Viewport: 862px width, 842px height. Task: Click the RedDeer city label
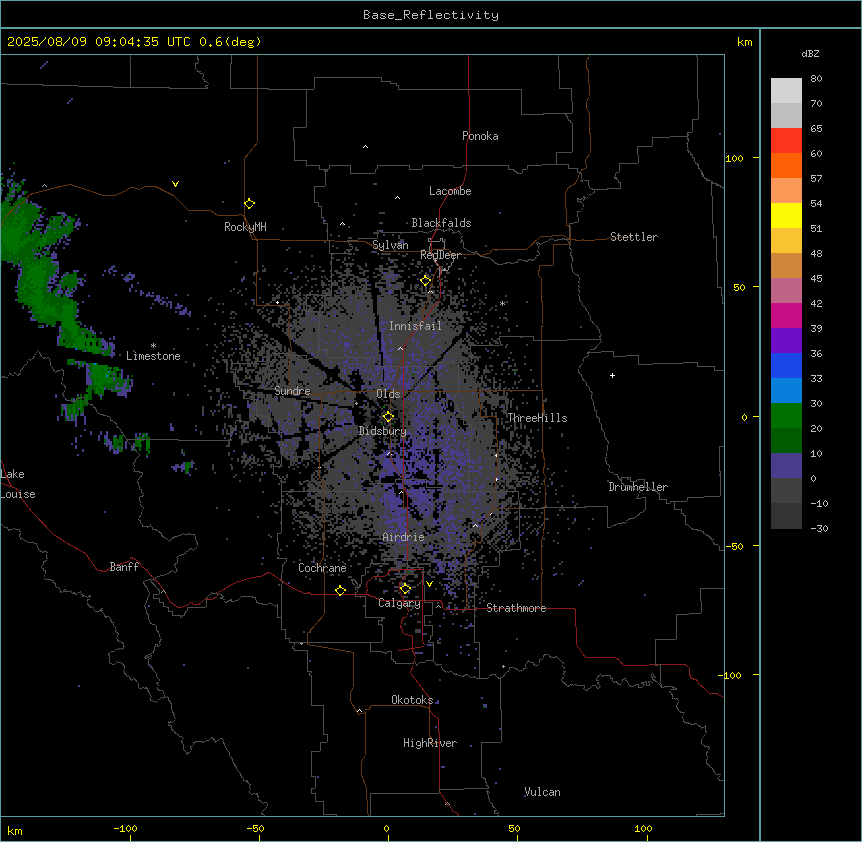tap(440, 255)
